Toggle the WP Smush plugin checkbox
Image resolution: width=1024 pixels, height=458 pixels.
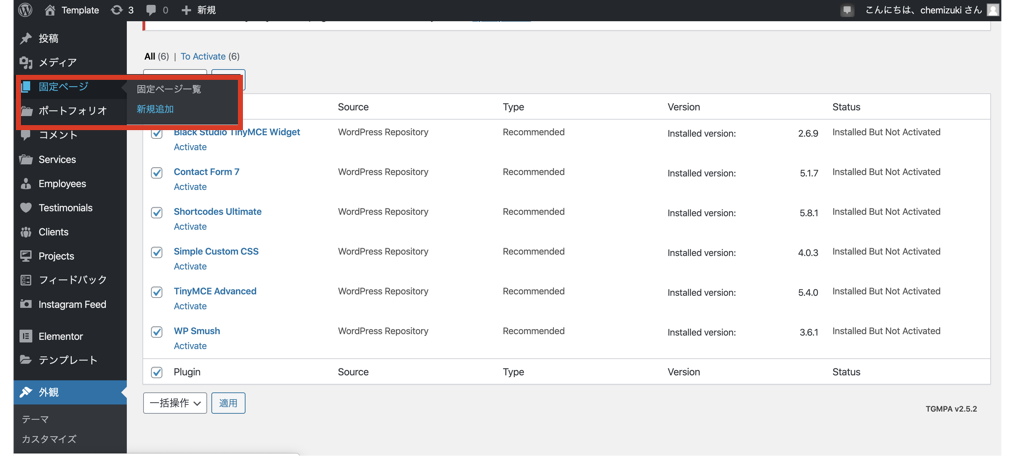156,332
